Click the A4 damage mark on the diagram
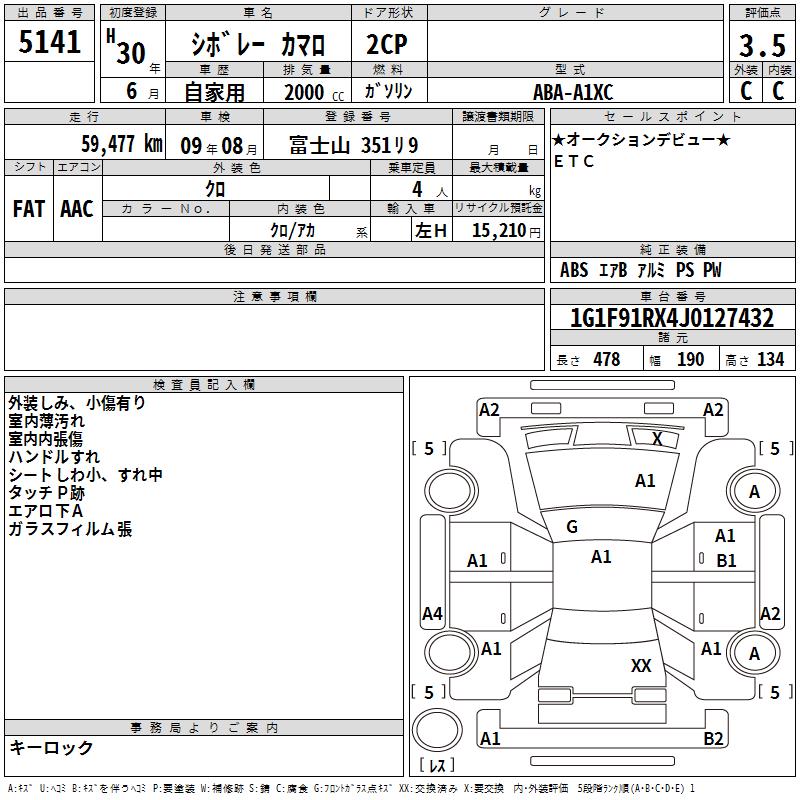The image size is (800, 800). 432,613
